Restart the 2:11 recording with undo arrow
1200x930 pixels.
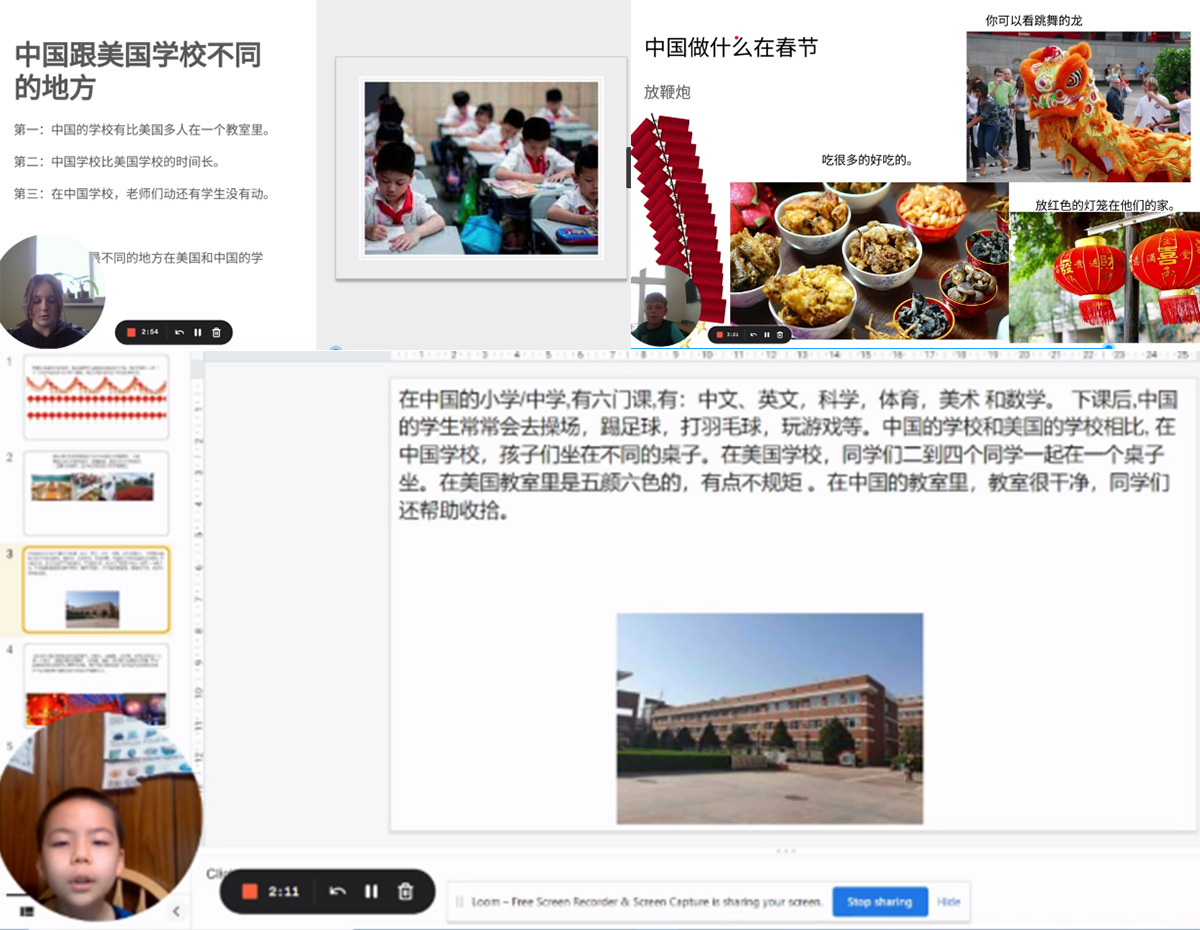pyautogui.click(x=338, y=891)
